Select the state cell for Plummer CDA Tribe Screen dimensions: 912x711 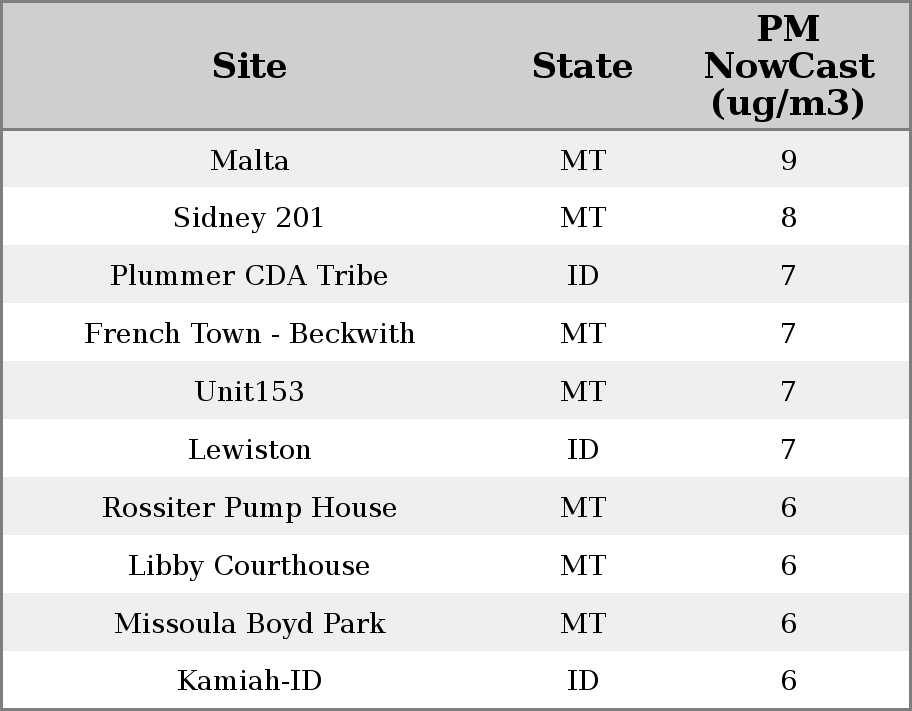tap(582, 276)
